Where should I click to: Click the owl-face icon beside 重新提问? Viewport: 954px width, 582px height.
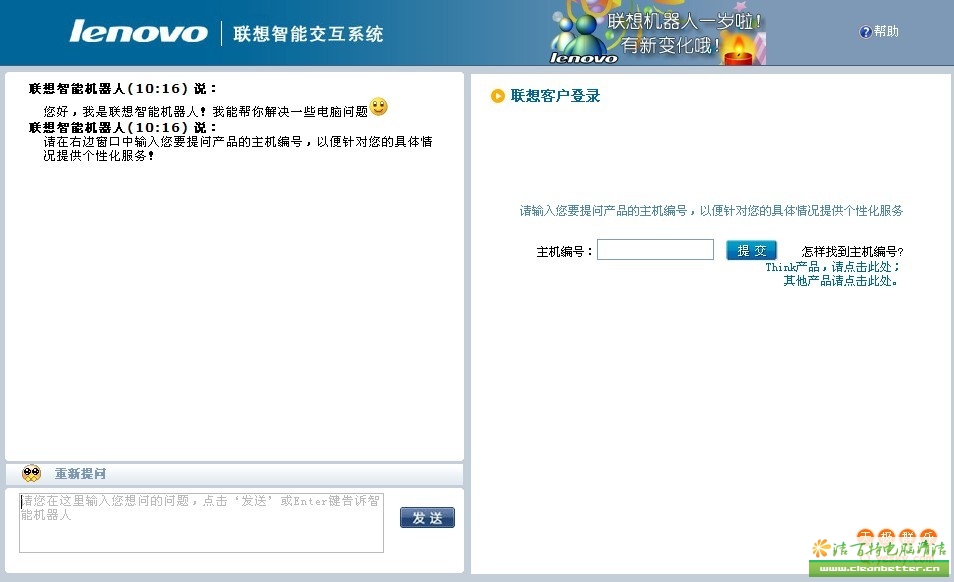pos(31,473)
